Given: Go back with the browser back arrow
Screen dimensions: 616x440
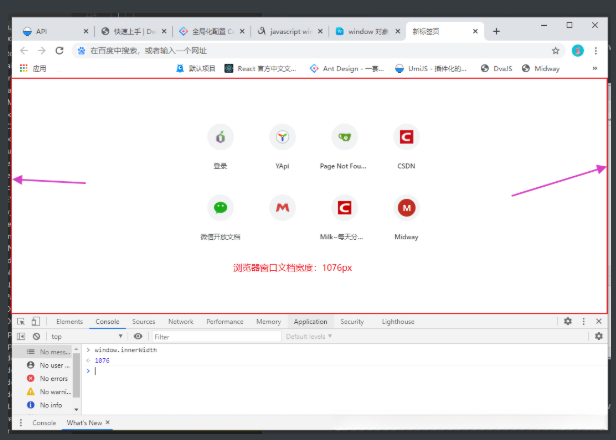Looking at the screenshot, I should [24, 51].
